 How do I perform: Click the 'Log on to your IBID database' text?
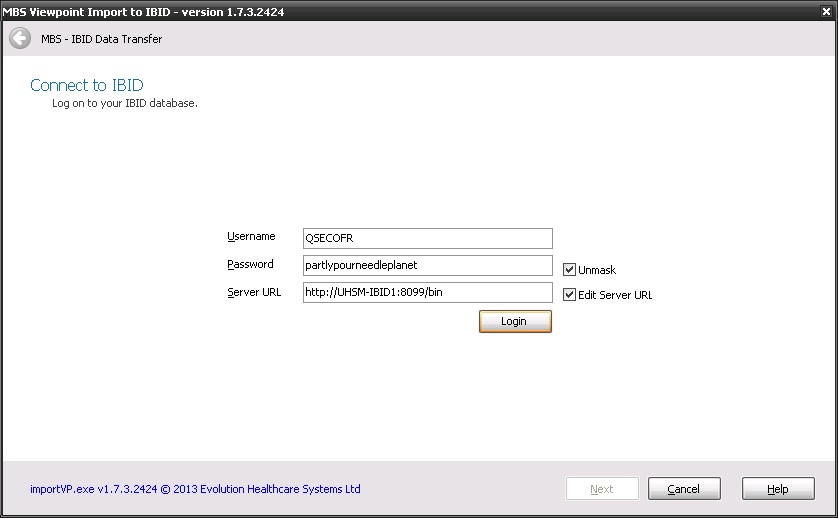tap(125, 103)
